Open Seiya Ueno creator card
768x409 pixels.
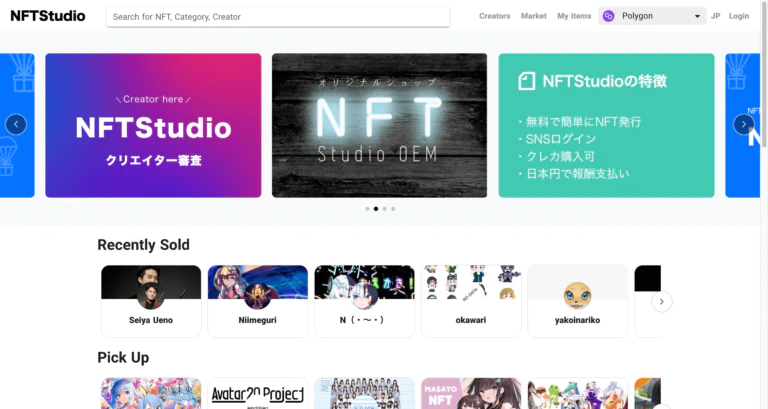click(x=151, y=301)
